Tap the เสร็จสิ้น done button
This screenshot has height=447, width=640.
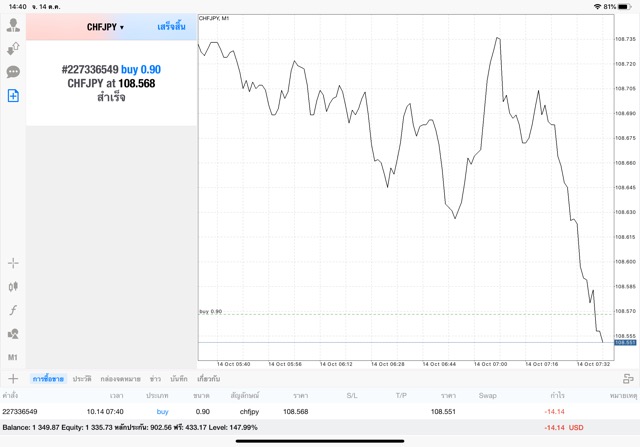point(171,27)
